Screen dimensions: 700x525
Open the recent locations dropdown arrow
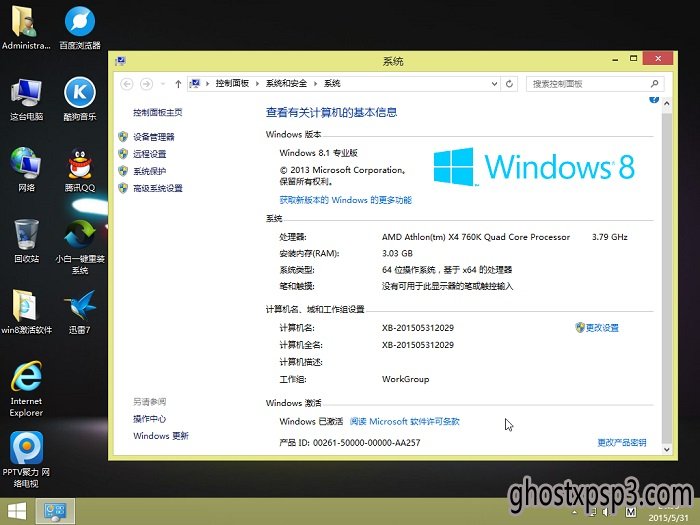pyautogui.click(x=162, y=83)
